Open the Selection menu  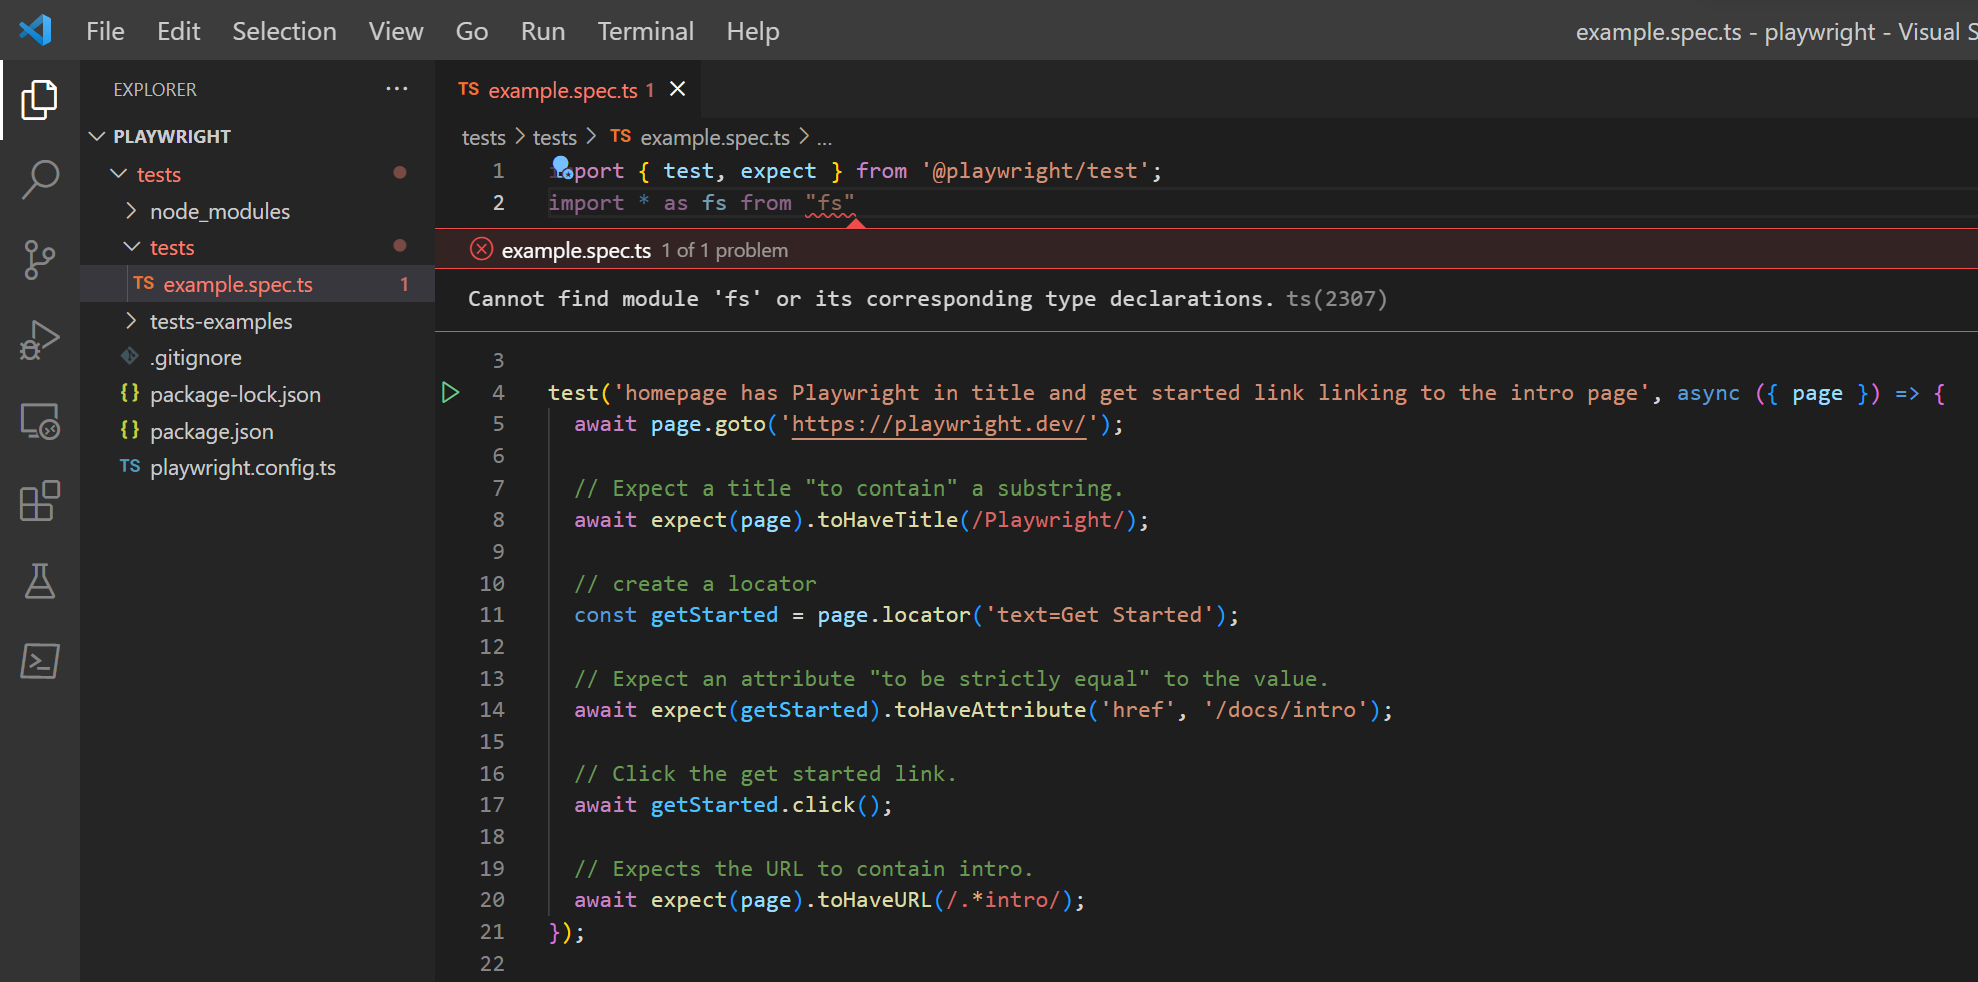point(284,31)
